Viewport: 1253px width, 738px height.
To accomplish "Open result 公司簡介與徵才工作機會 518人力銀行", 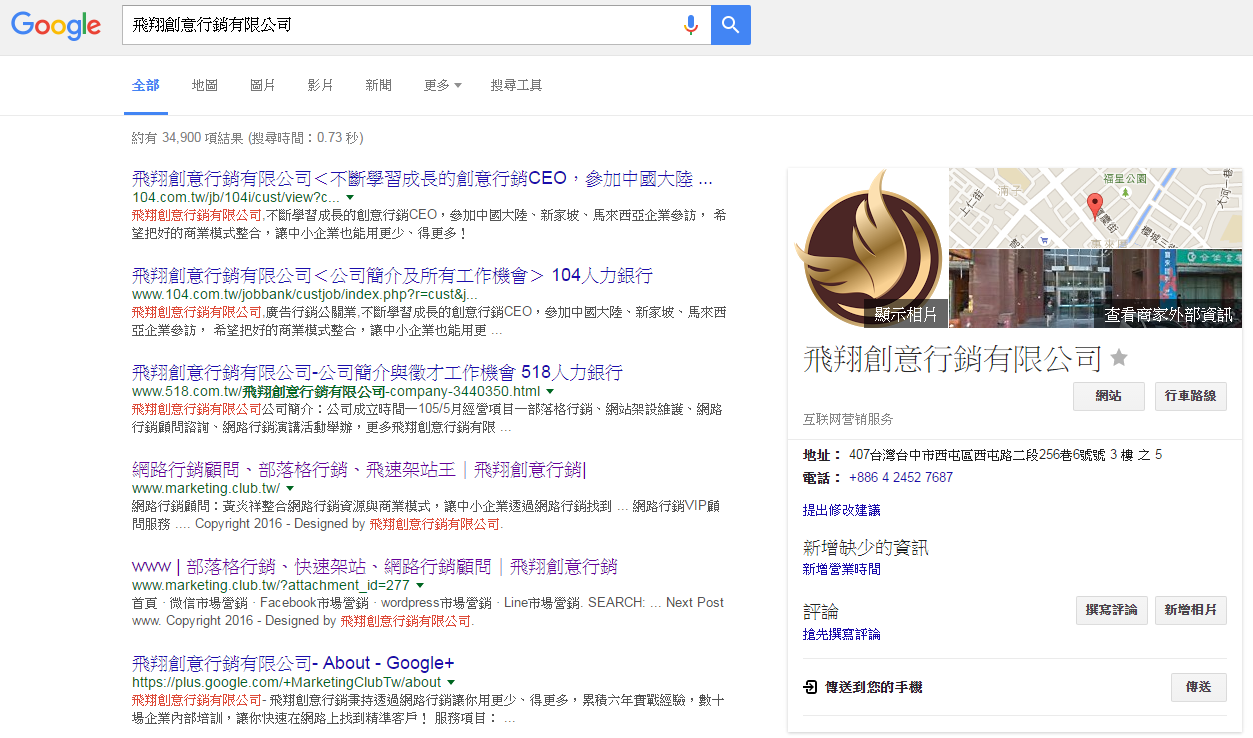I will click(x=377, y=373).
